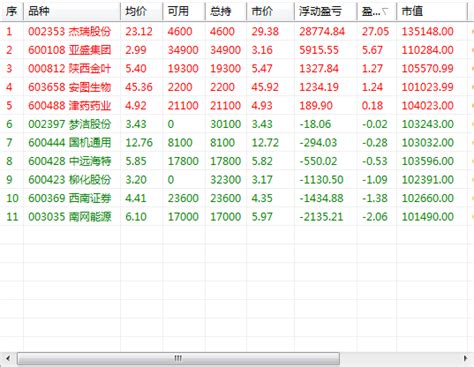Click market value 104023.00
This screenshot has width=474, height=367.
pos(428,106)
